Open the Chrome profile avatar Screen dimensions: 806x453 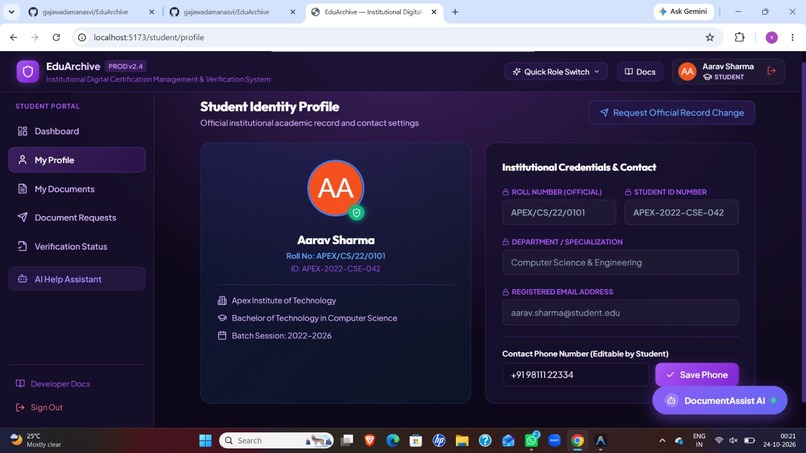(x=772, y=37)
